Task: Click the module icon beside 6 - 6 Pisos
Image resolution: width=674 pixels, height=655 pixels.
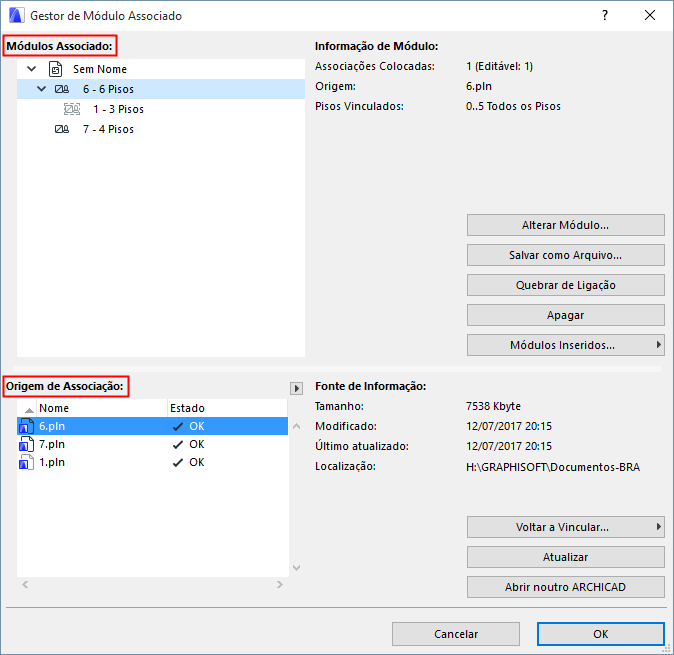Action: pos(61,89)
